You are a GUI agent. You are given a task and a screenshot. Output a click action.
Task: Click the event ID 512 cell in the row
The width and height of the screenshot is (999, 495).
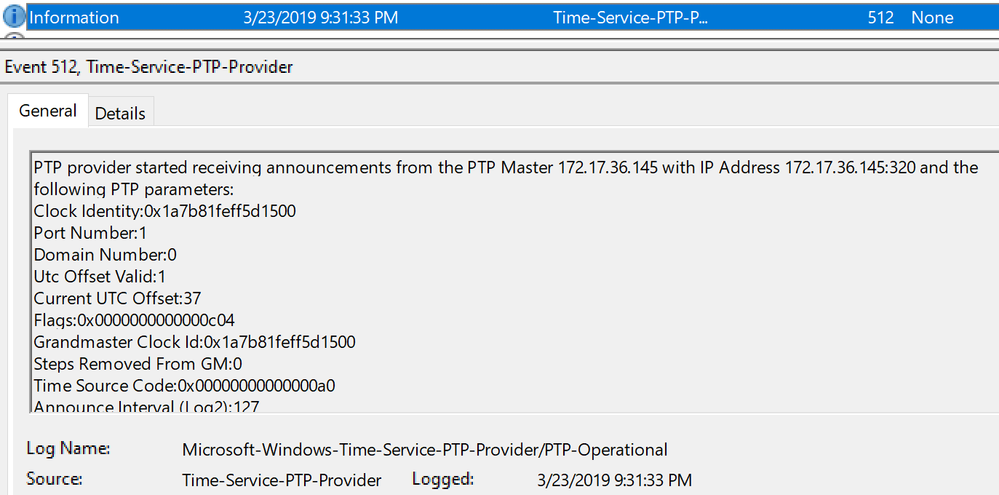[880, 17]
